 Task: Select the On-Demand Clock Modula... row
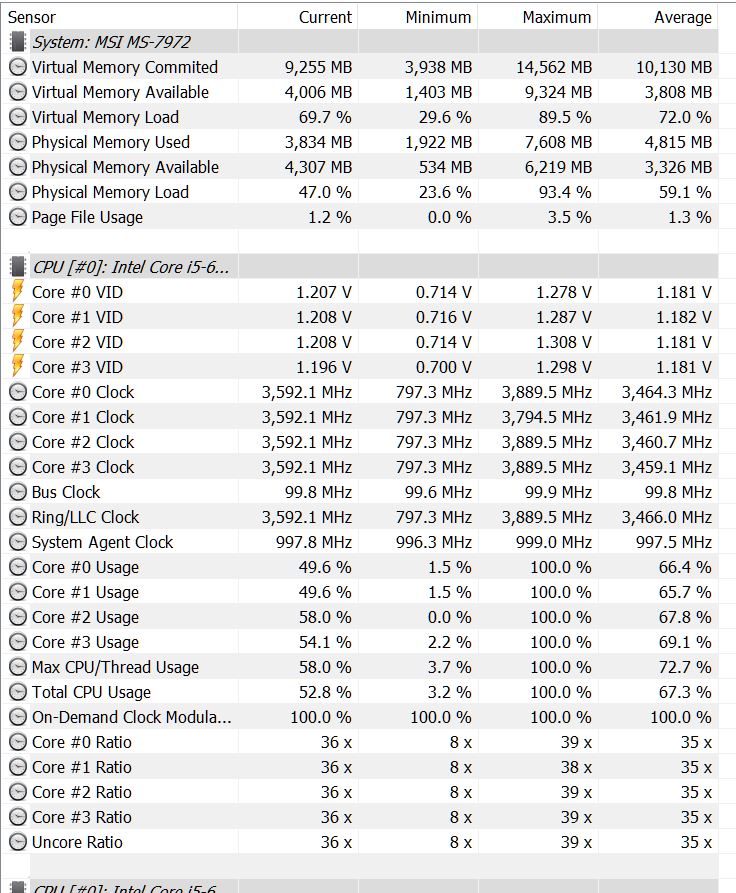pos(360,717)
